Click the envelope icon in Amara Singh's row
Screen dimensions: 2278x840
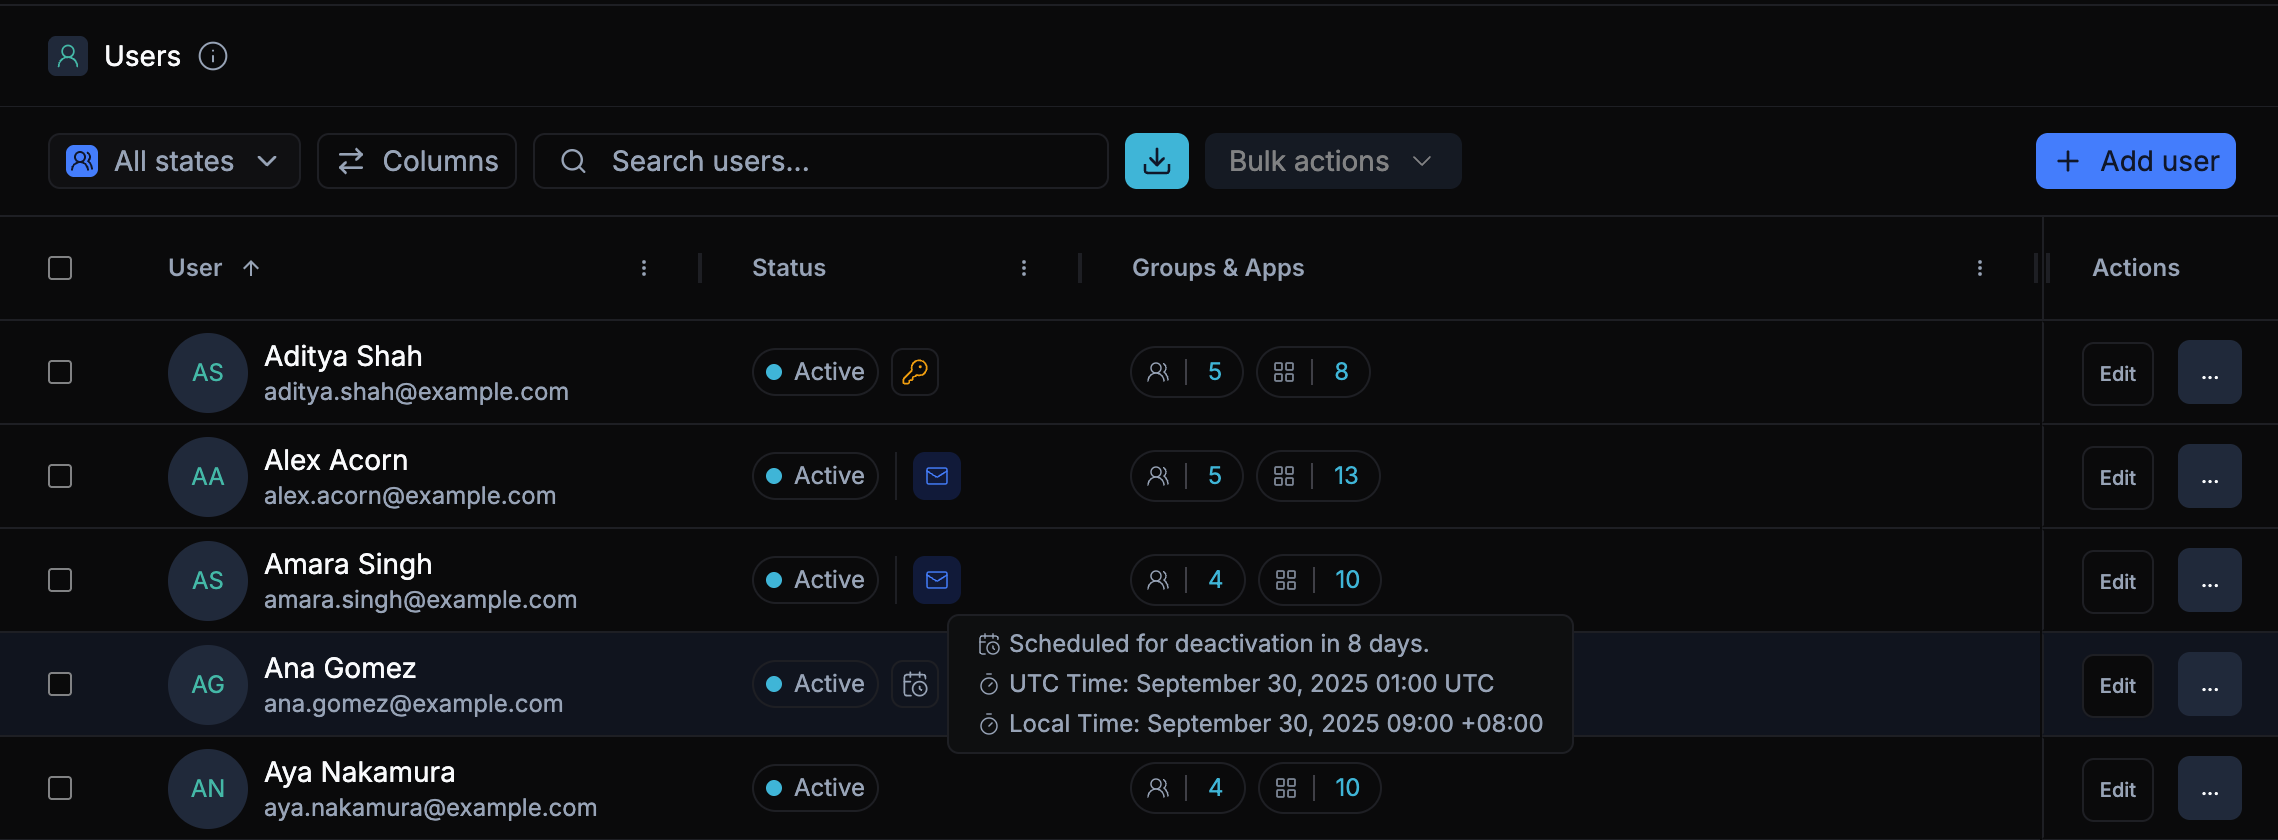936,580
